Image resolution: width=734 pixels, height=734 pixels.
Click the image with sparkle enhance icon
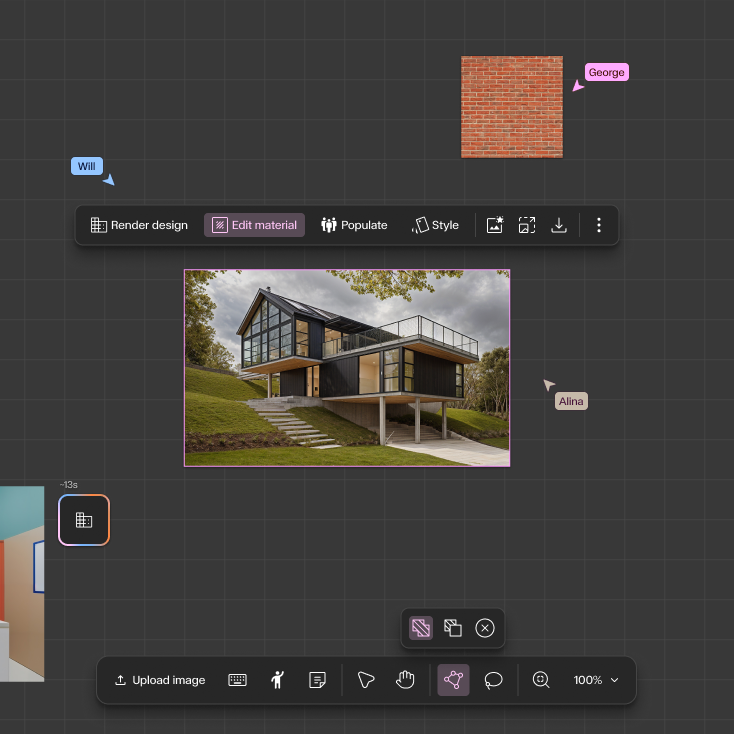(494, 225)
